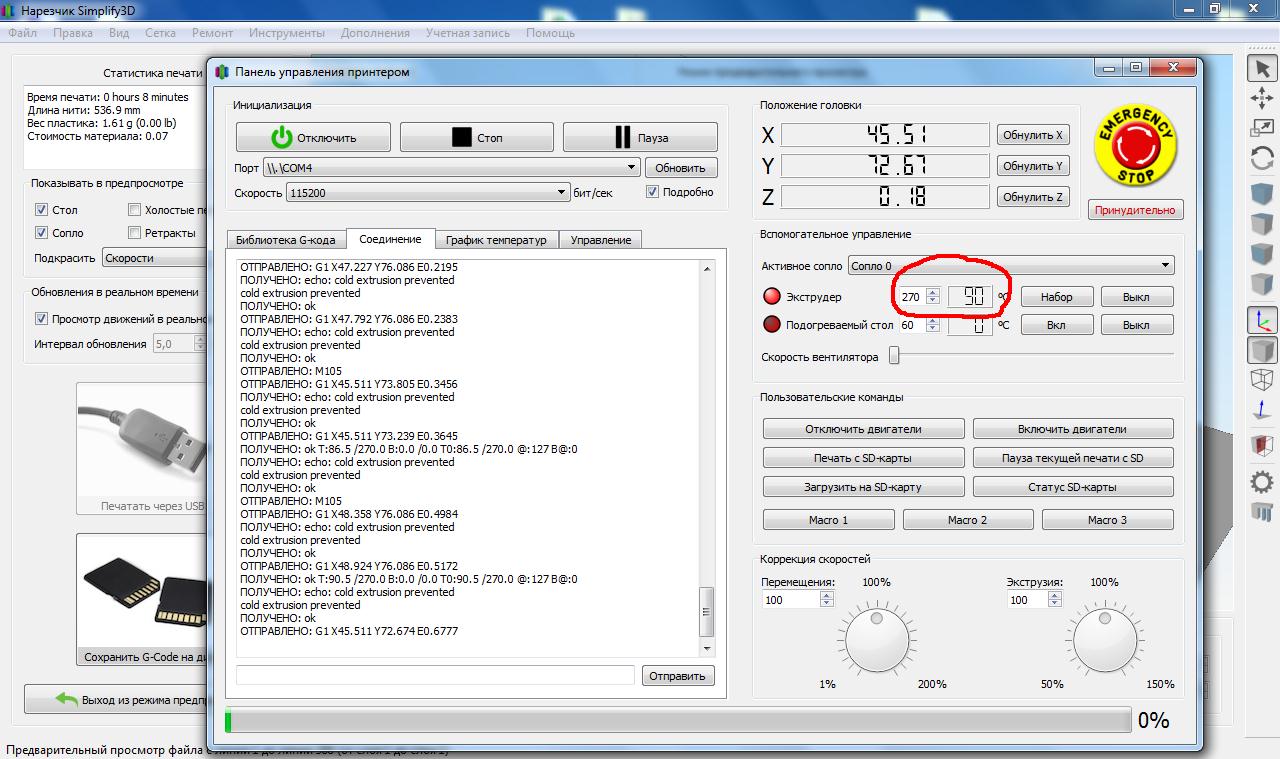Click the G-code command input field
The height and width of the screenshot is (759, 1280).
point(435,676)
